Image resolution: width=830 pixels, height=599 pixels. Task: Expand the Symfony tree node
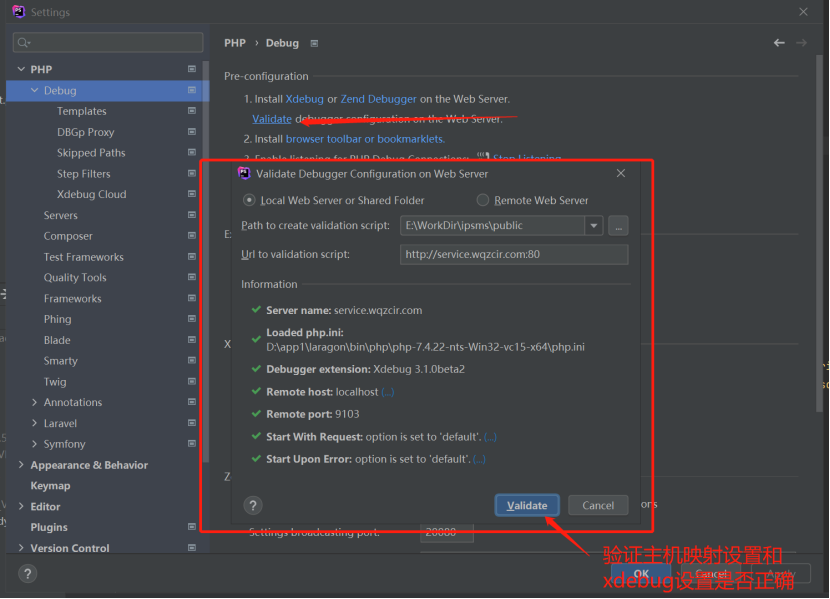tap(34, 443)
